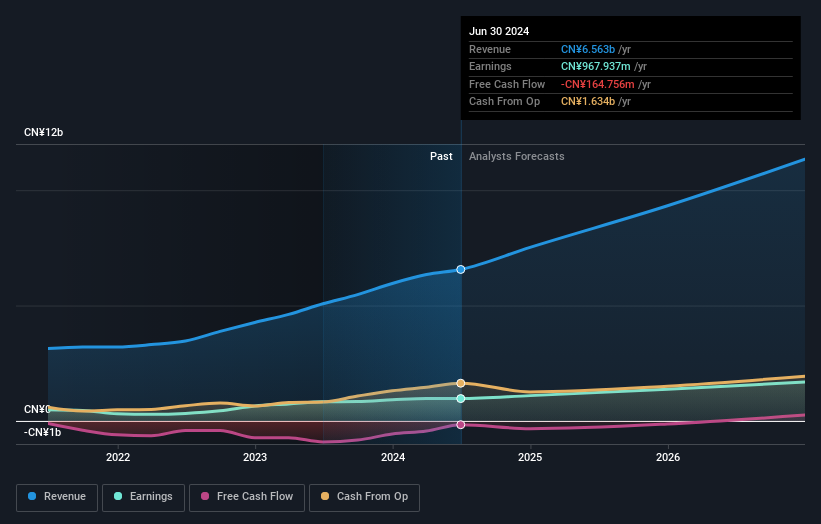Click the CN¥967.937m earnings value

(x=596, y=66)
